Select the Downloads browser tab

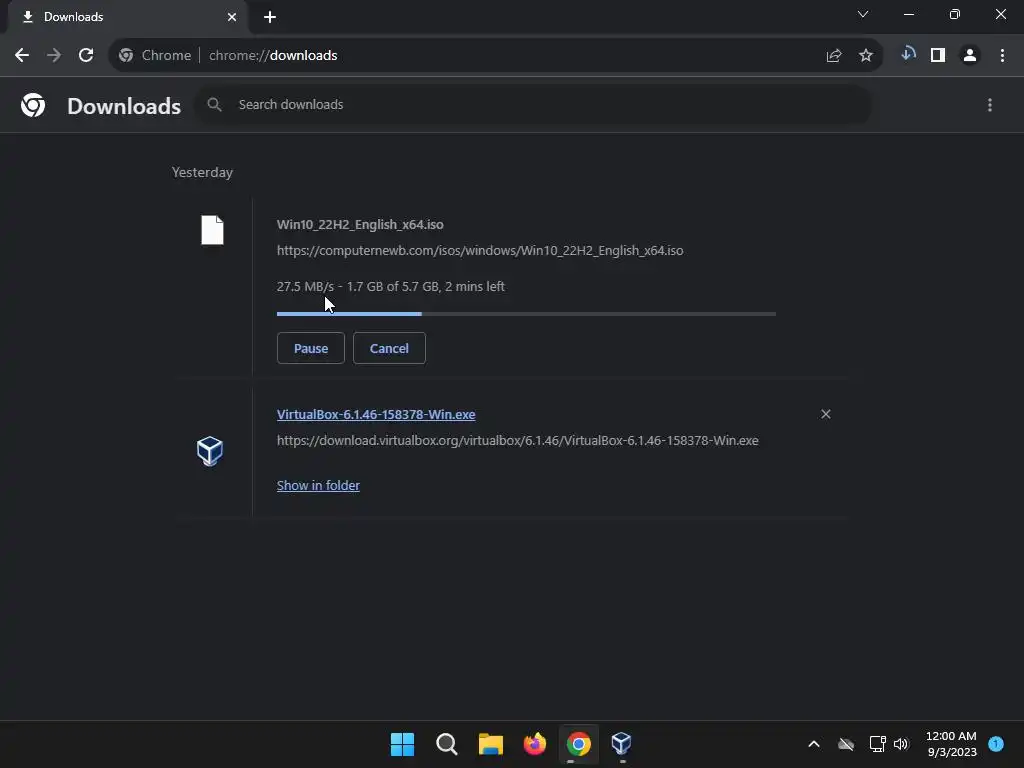(x=127, y=17)
